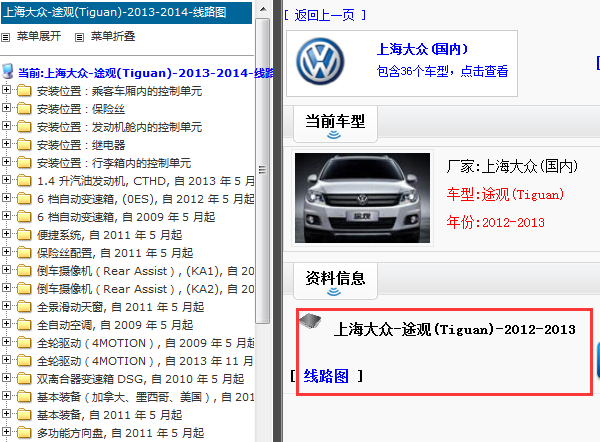Click the 菜单展开 list icon

5,38
